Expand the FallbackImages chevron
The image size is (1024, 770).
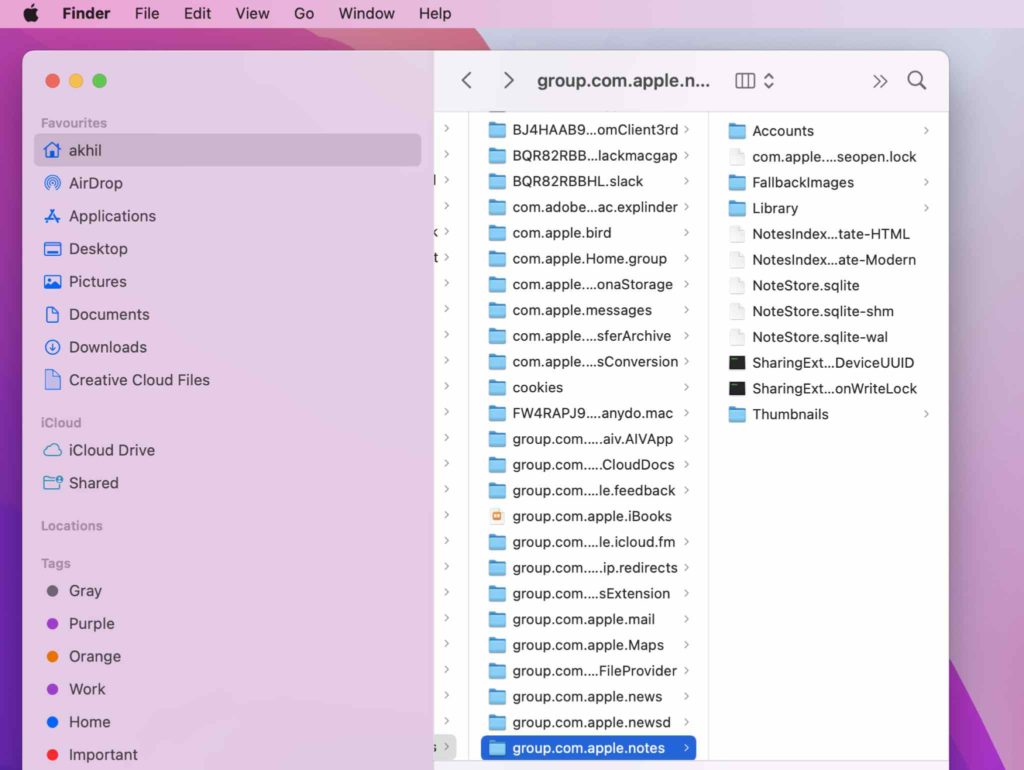coord(926,182)
